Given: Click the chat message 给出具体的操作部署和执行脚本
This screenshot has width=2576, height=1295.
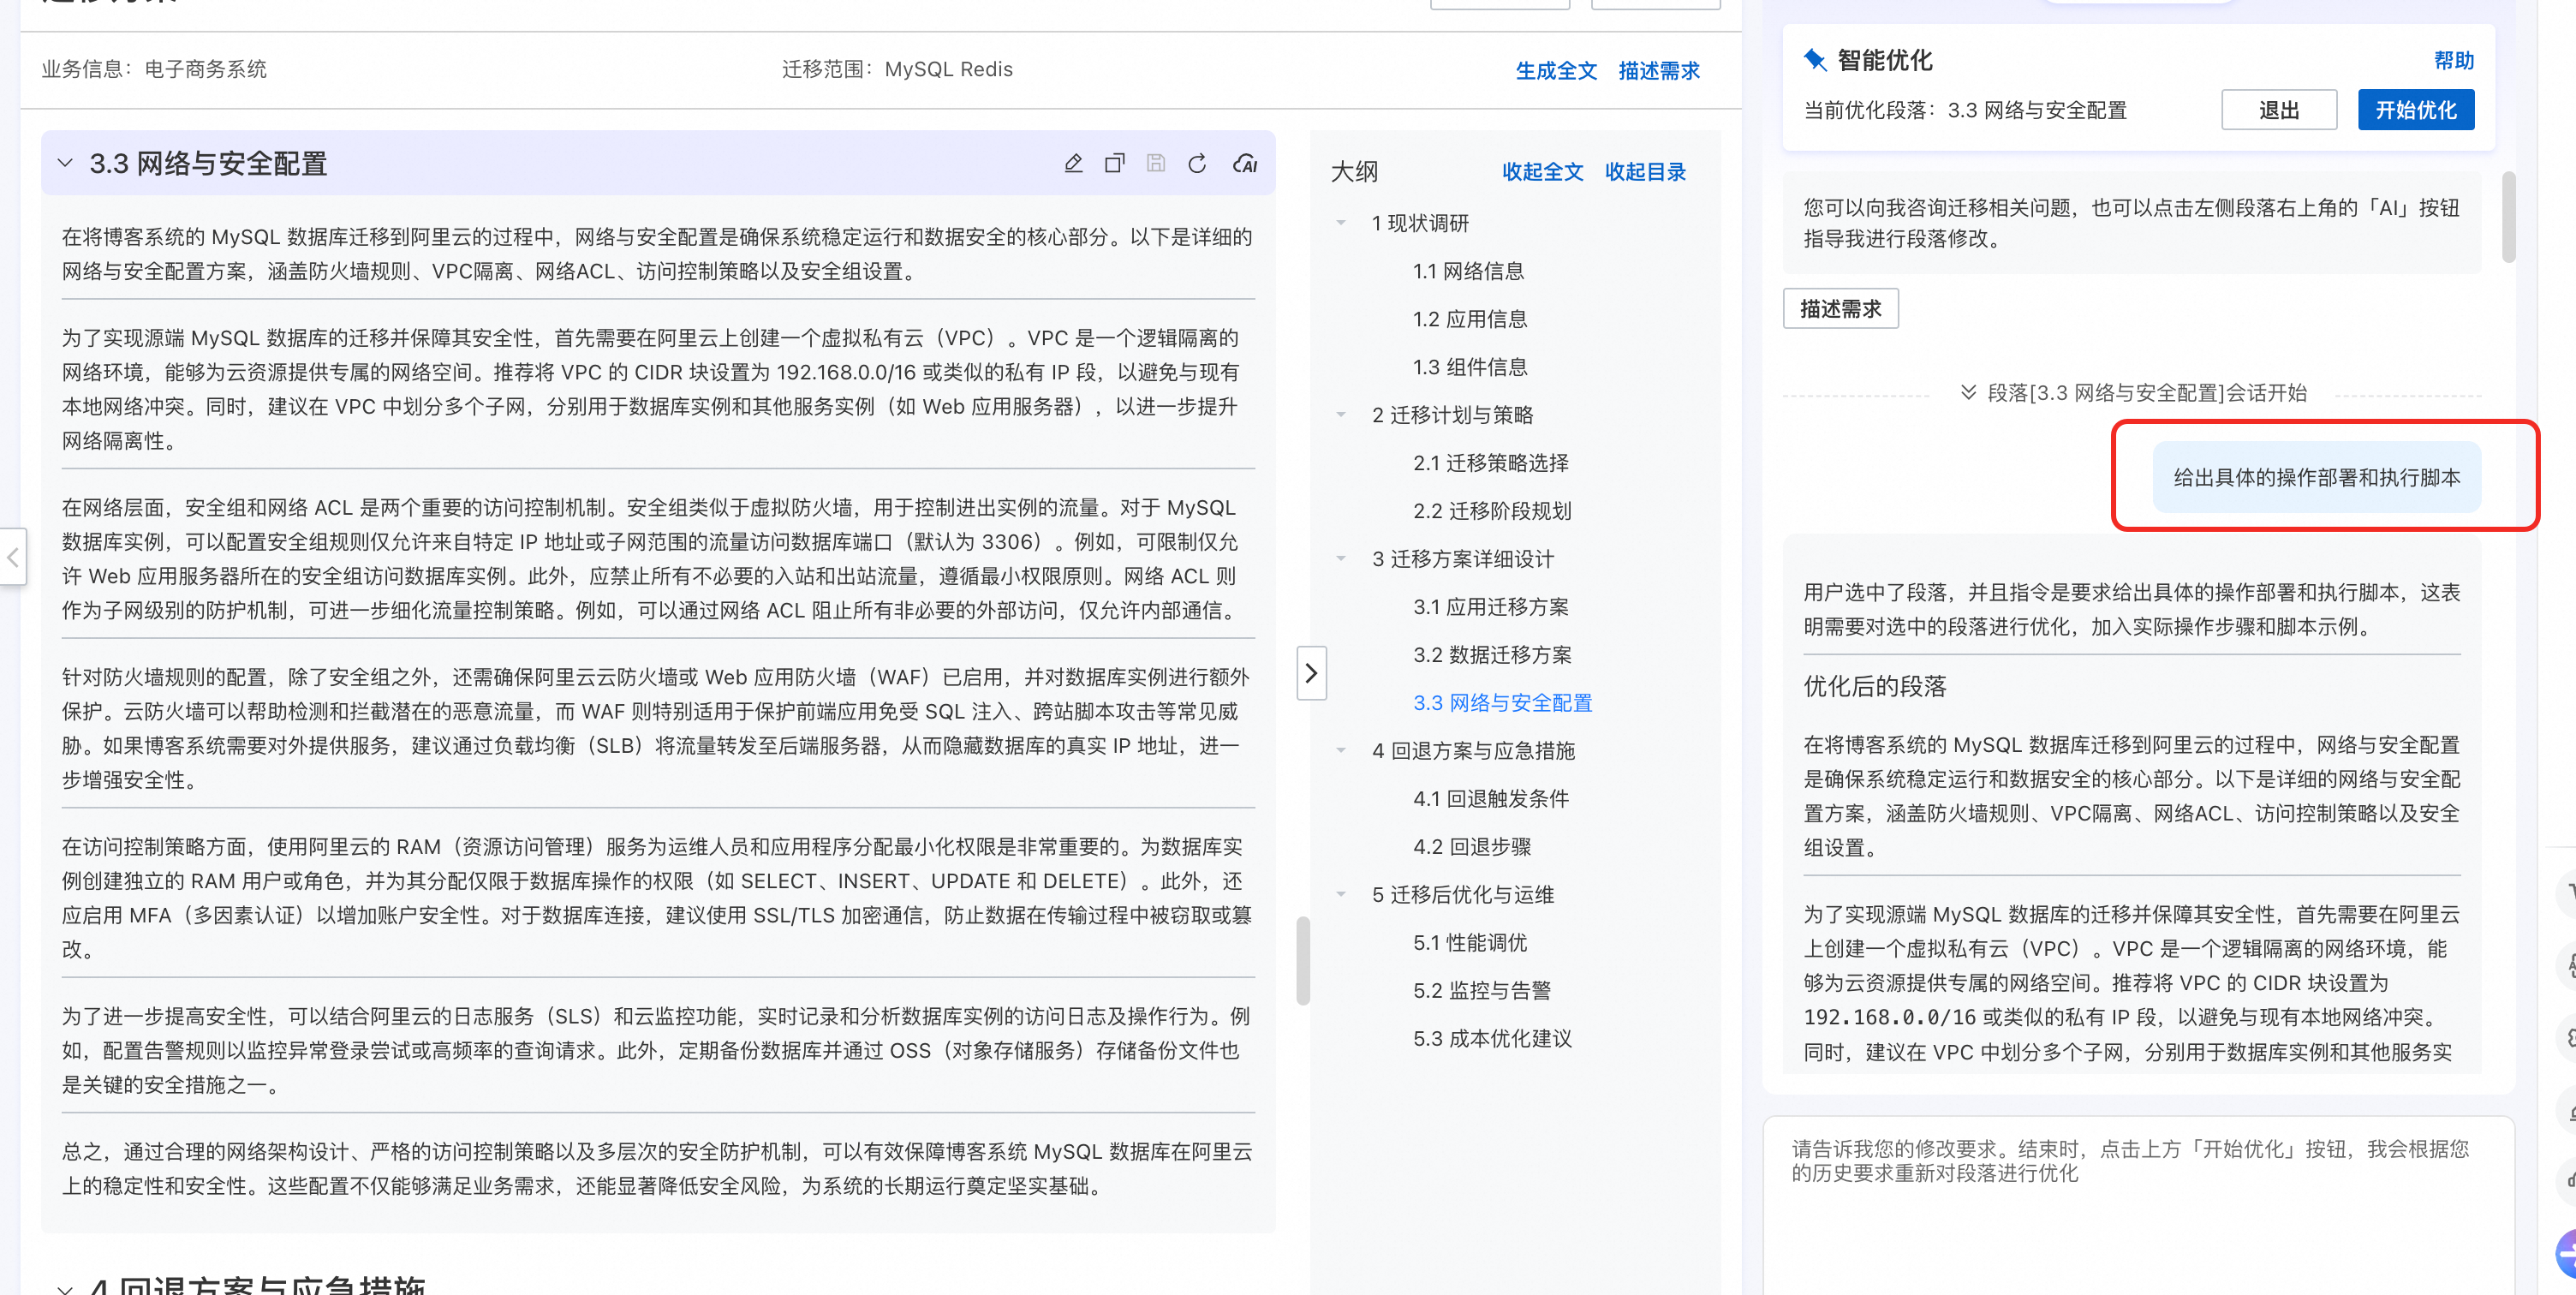Looking at the screenshot, I should [2316, 478].
